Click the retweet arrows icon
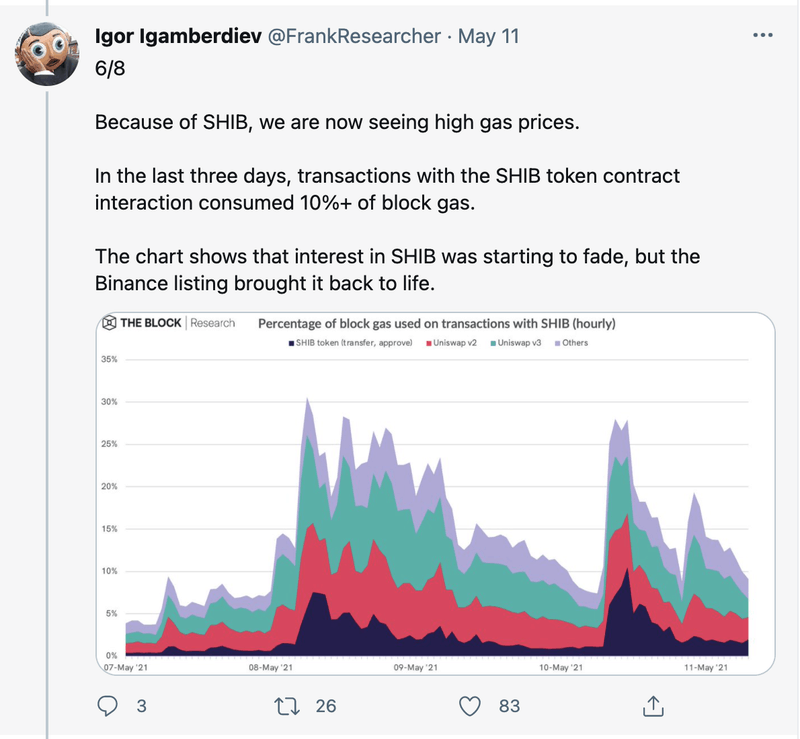The image size is (800, 739). point(287,705)
